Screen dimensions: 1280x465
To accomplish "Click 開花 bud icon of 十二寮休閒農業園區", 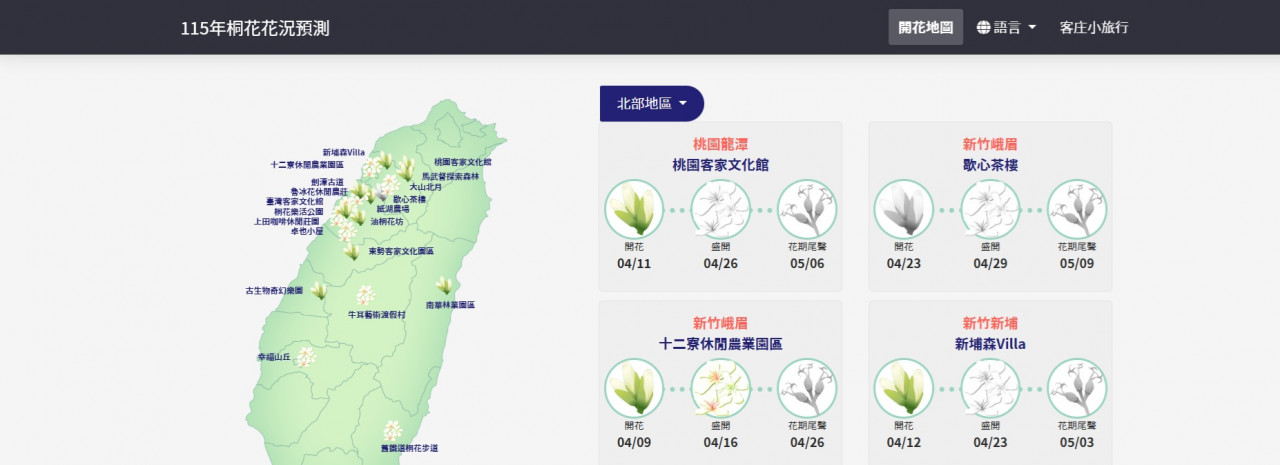I will (634, 389).
